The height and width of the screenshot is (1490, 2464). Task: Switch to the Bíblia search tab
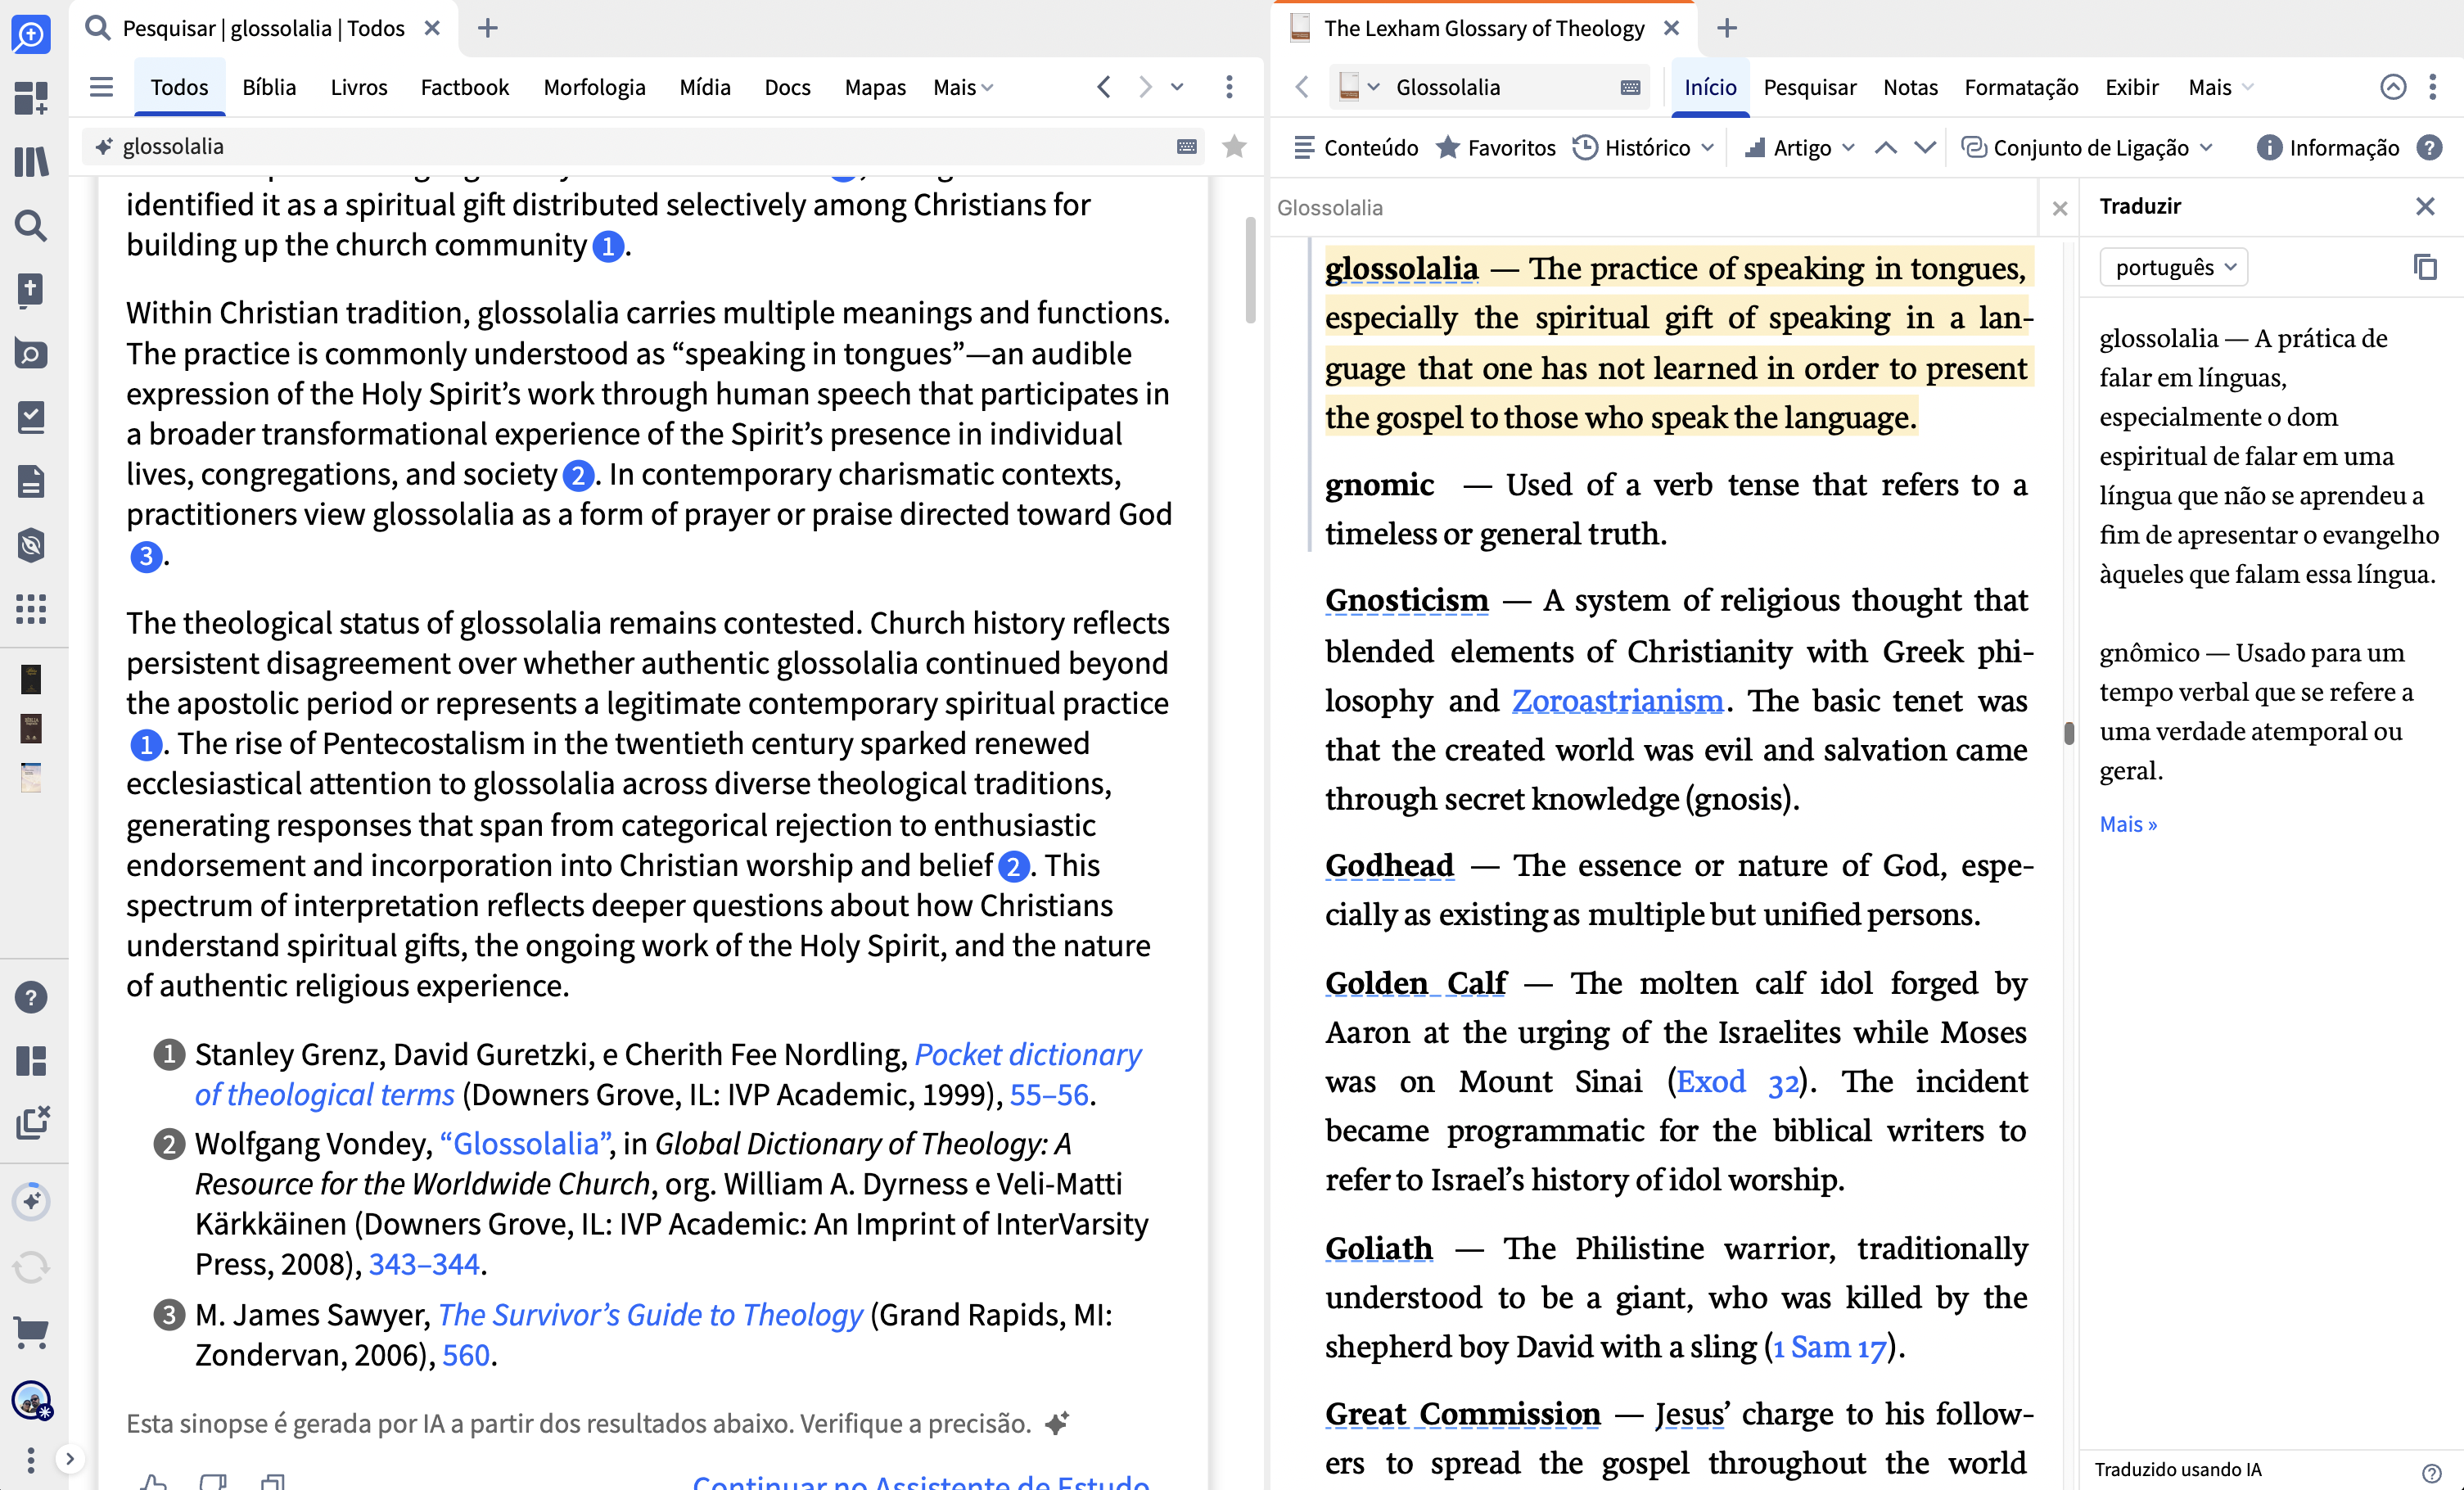[x=269, y=87]
